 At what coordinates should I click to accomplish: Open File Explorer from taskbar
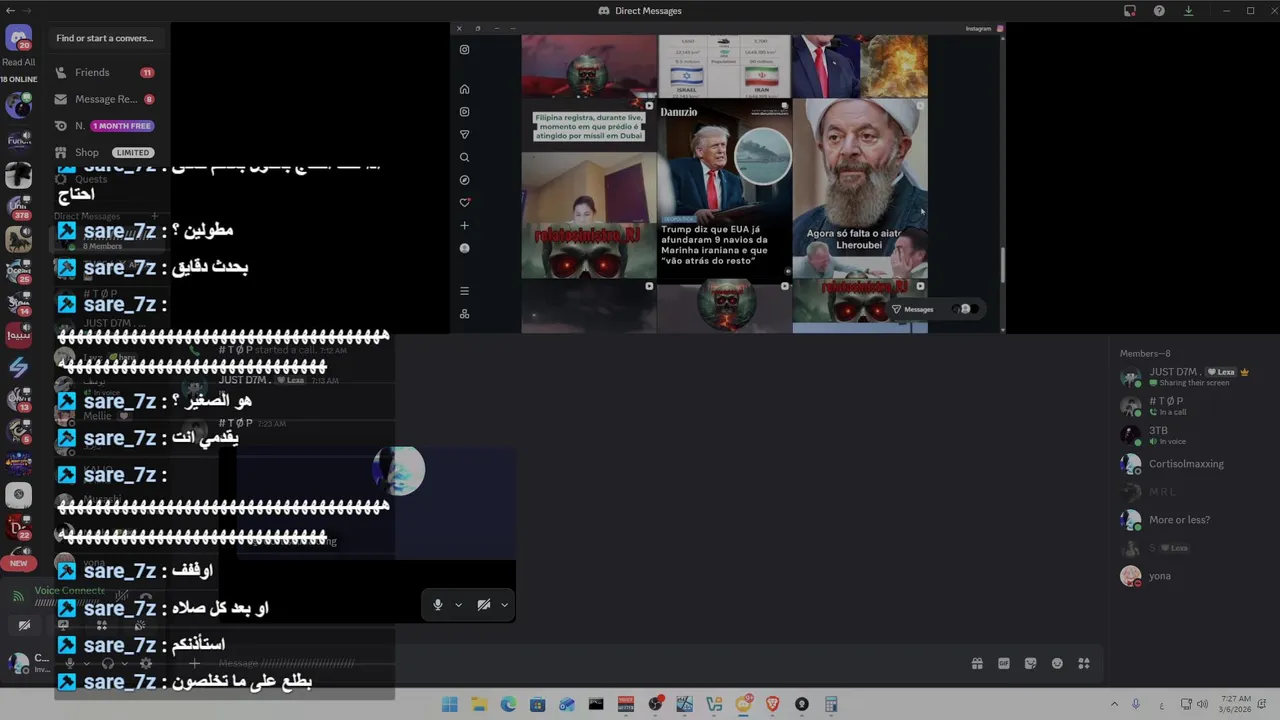coord(479,704)
